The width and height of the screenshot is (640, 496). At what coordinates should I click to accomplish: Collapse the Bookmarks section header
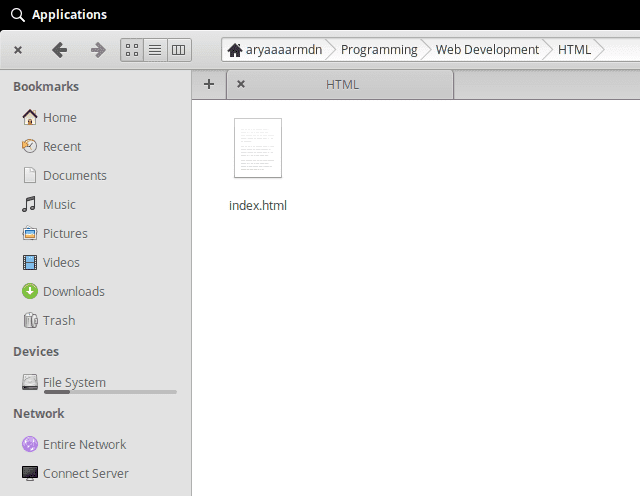[x=44, y=87]
